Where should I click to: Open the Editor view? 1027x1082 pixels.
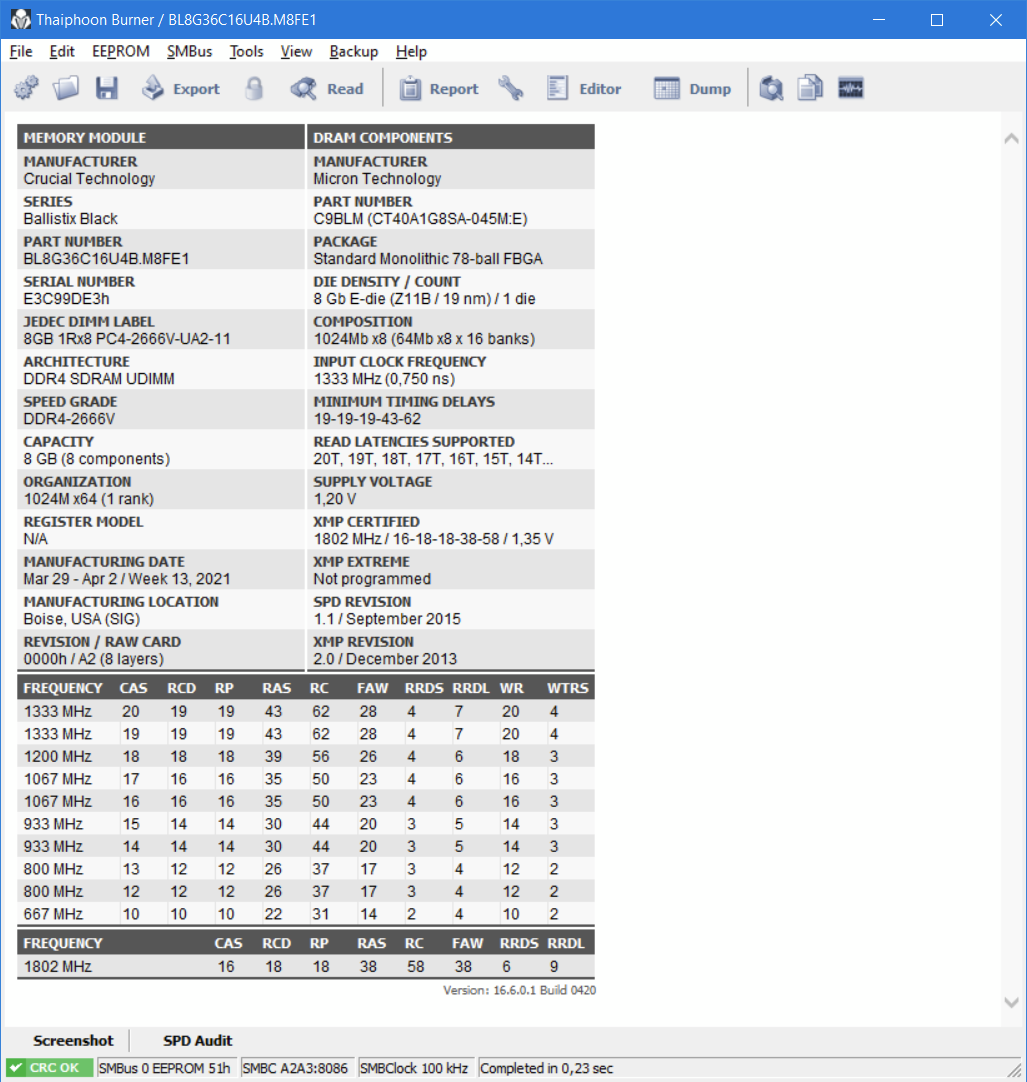pyautogui.click(x=584, y=88)
